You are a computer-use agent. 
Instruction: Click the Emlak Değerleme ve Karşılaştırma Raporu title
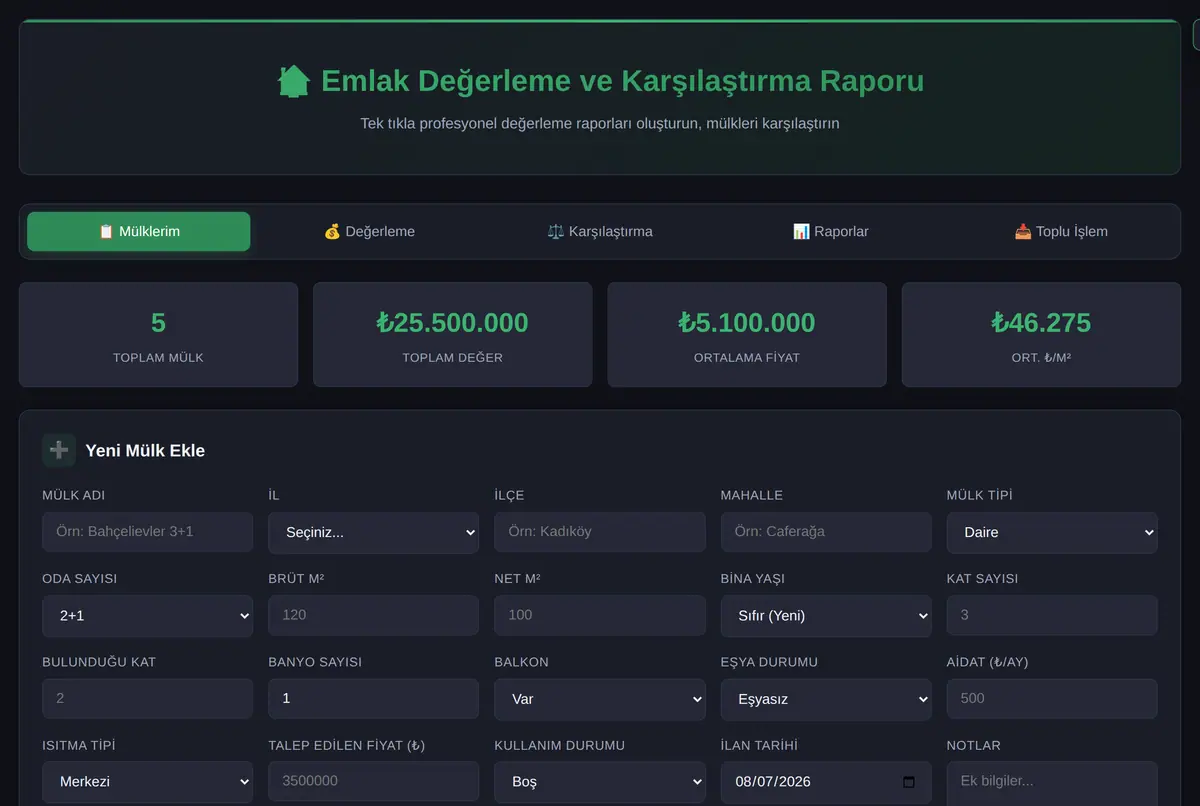622,81
